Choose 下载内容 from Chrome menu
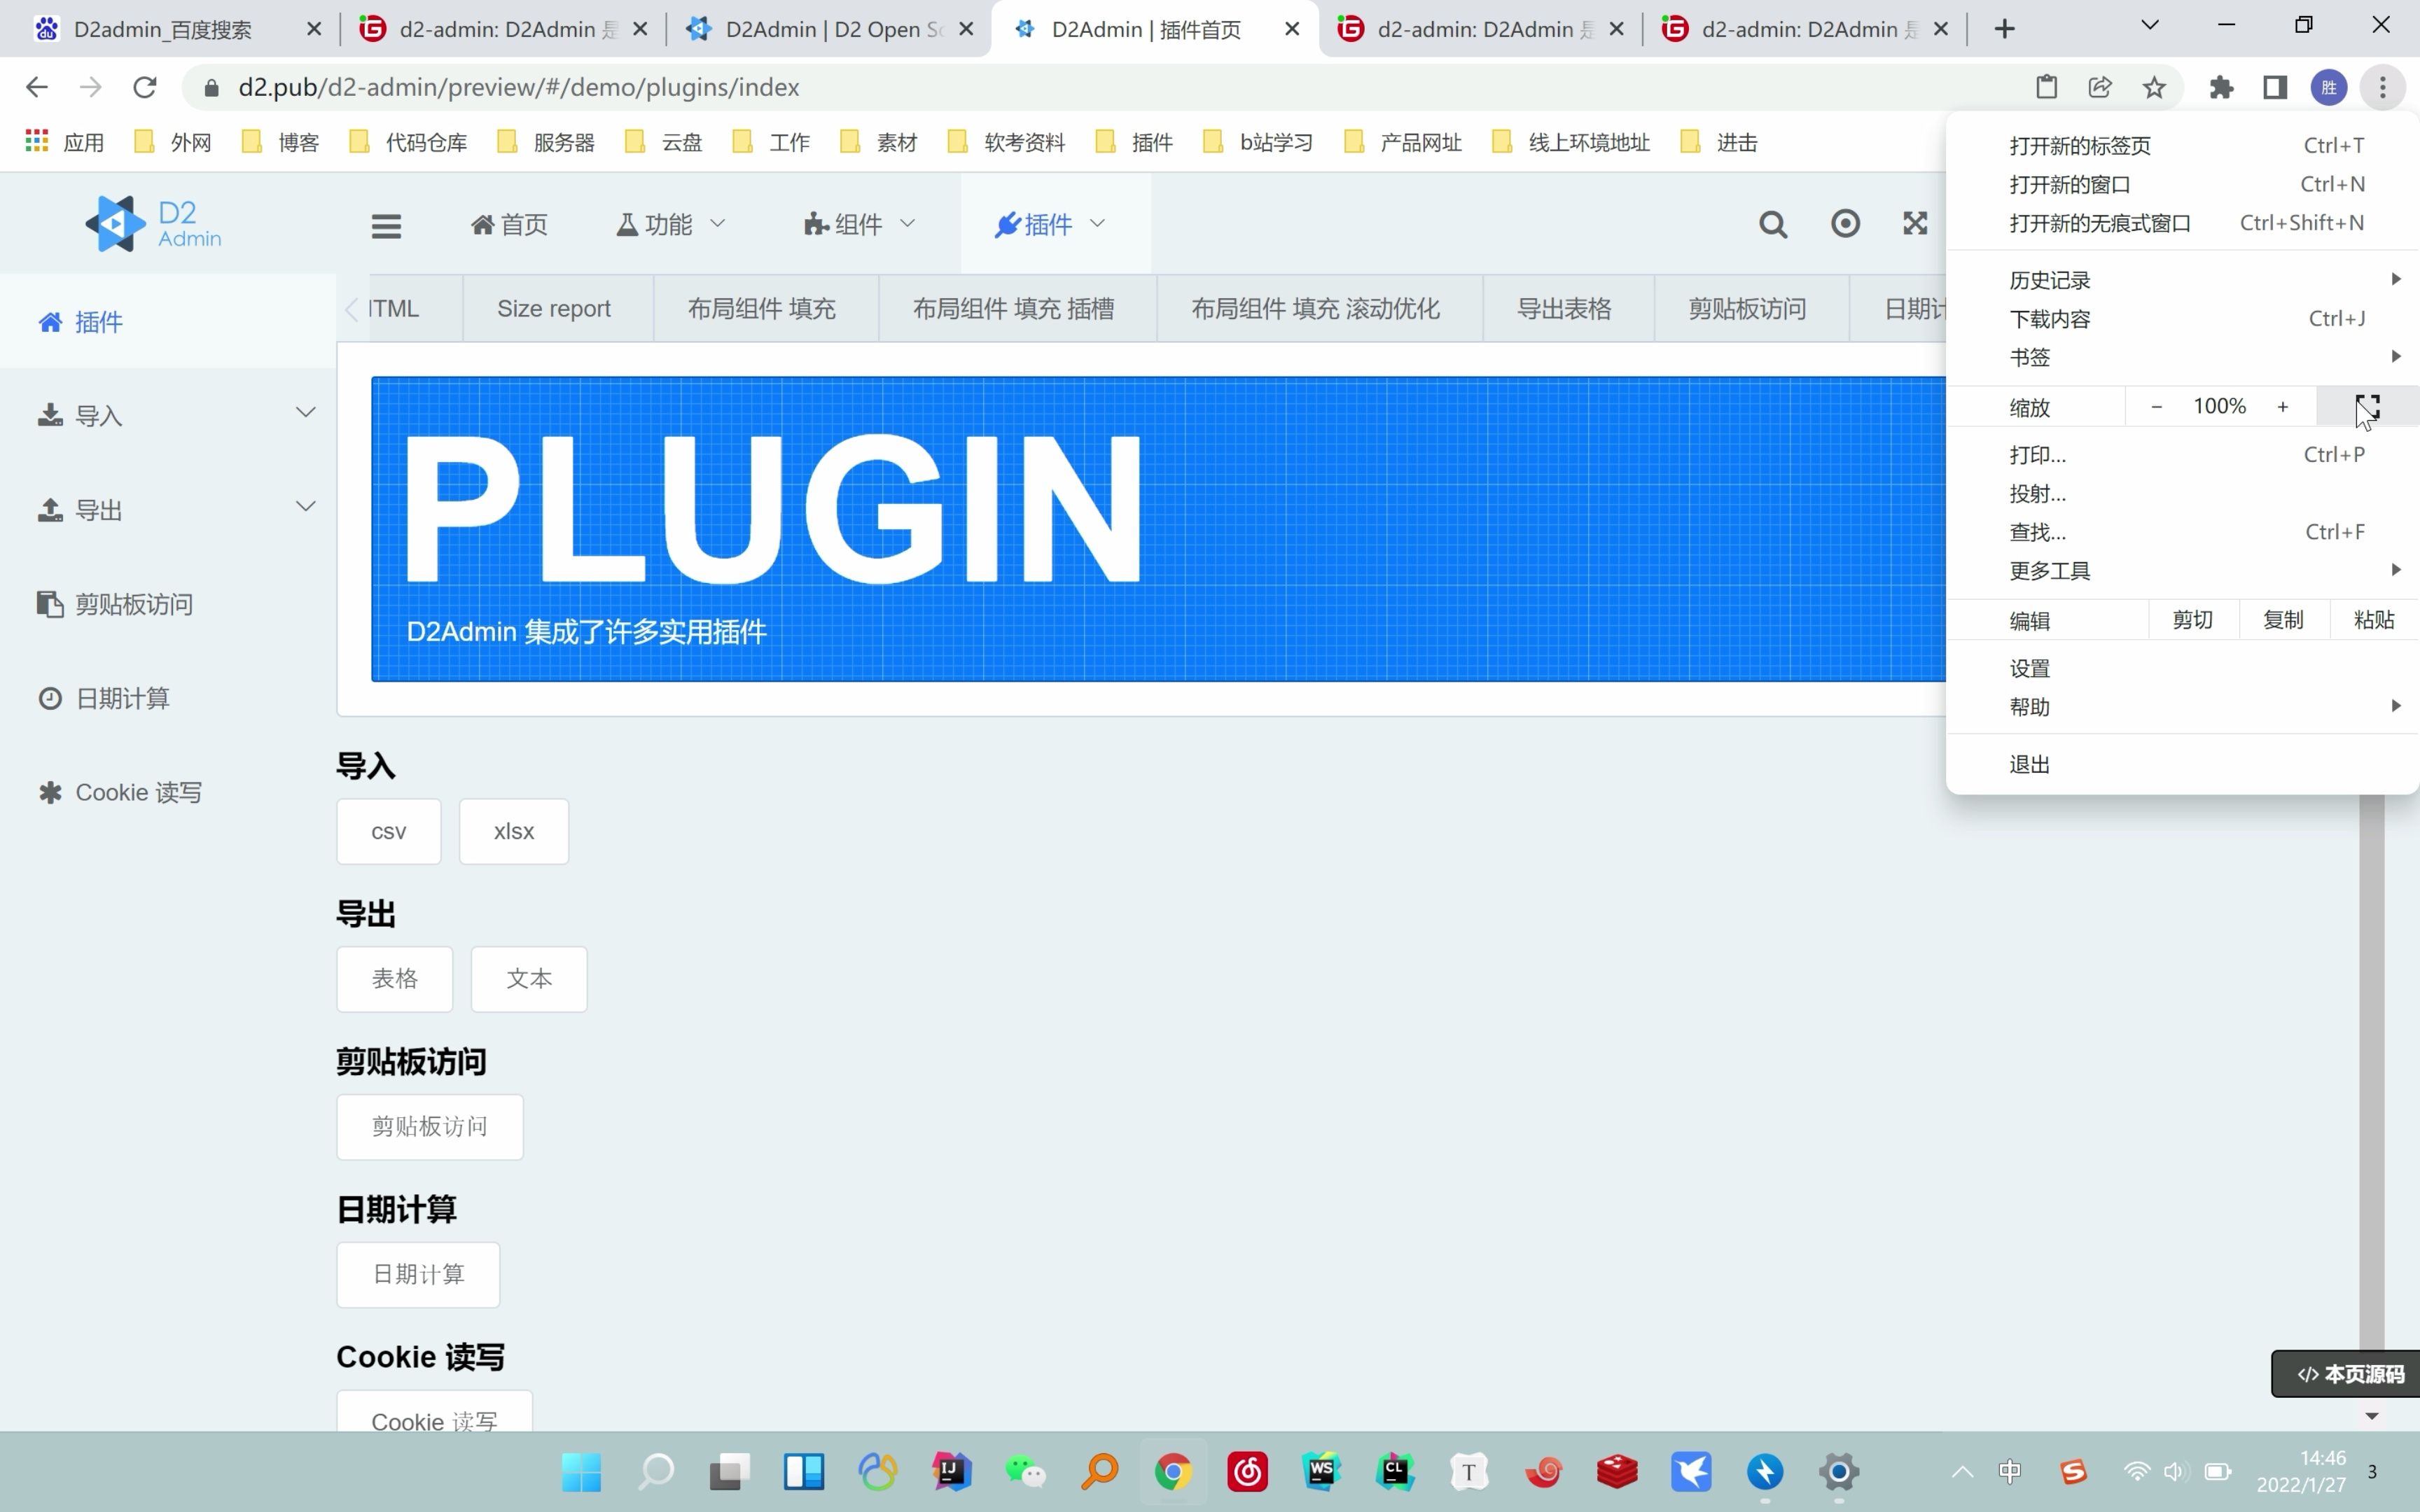2420x1512 pixels. (2182, 319)
